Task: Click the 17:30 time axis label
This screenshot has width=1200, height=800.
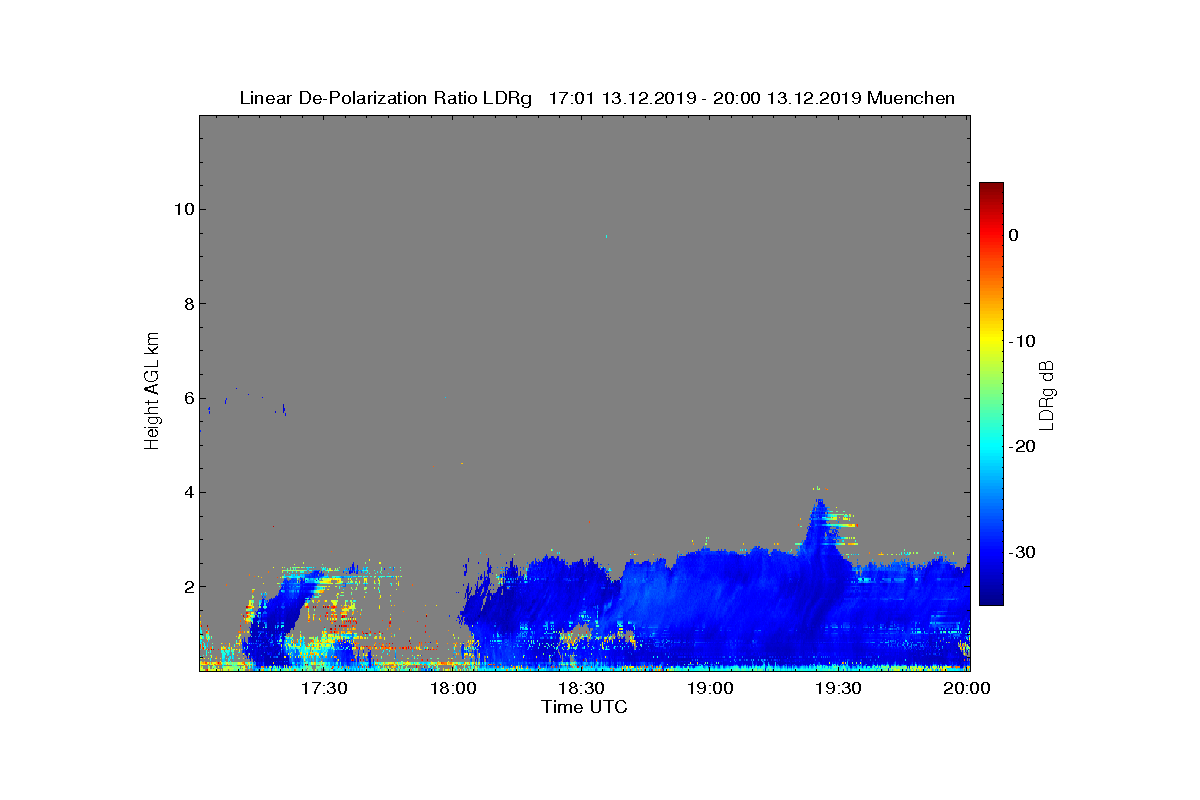Action: click(x=324, y=689)
